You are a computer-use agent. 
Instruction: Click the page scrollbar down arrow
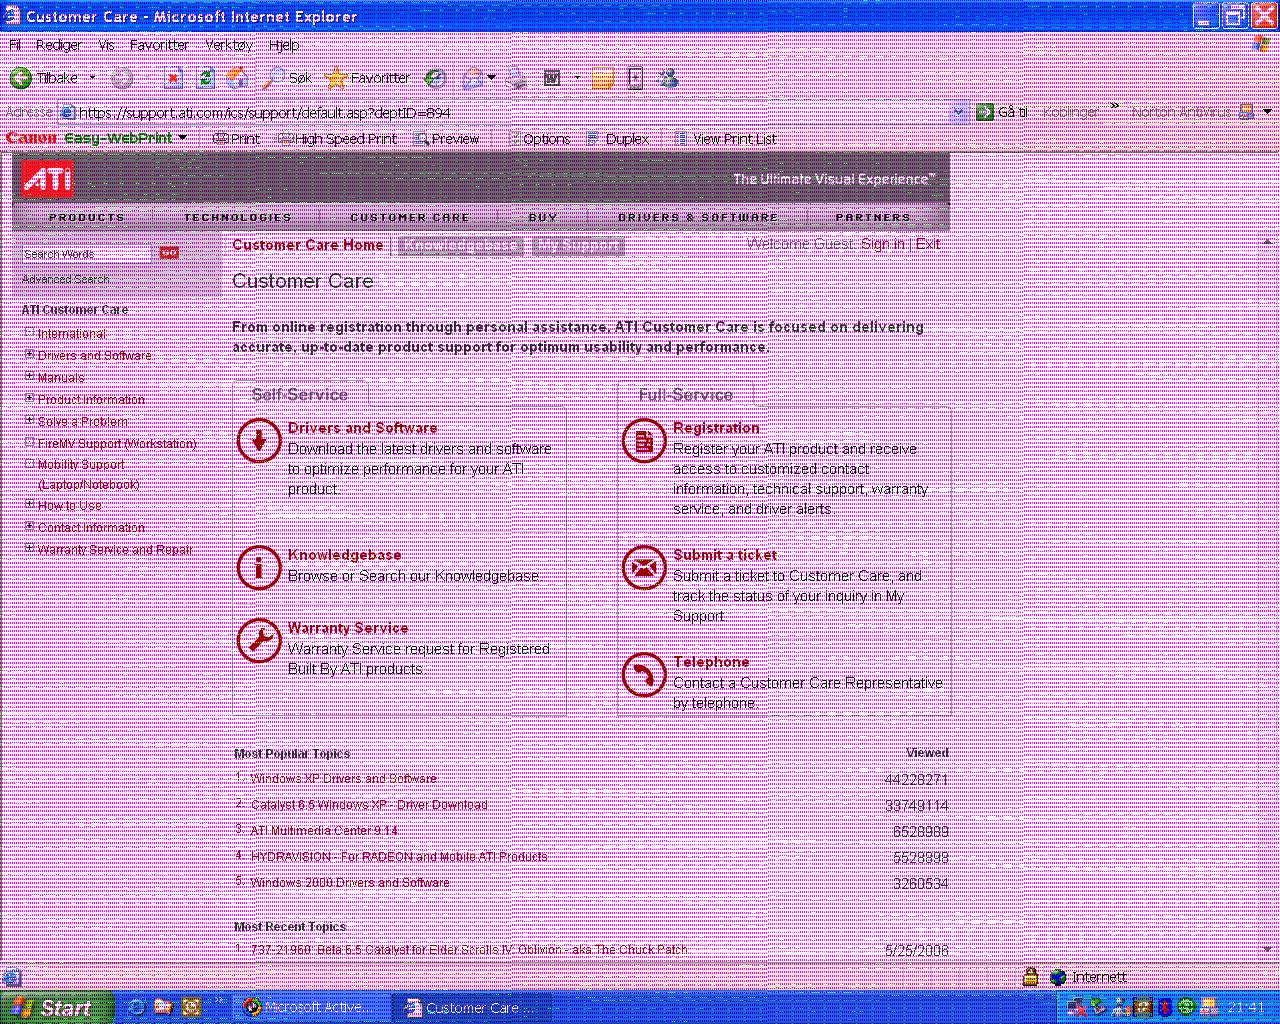pyautogui.click(x=1270, y=948)
